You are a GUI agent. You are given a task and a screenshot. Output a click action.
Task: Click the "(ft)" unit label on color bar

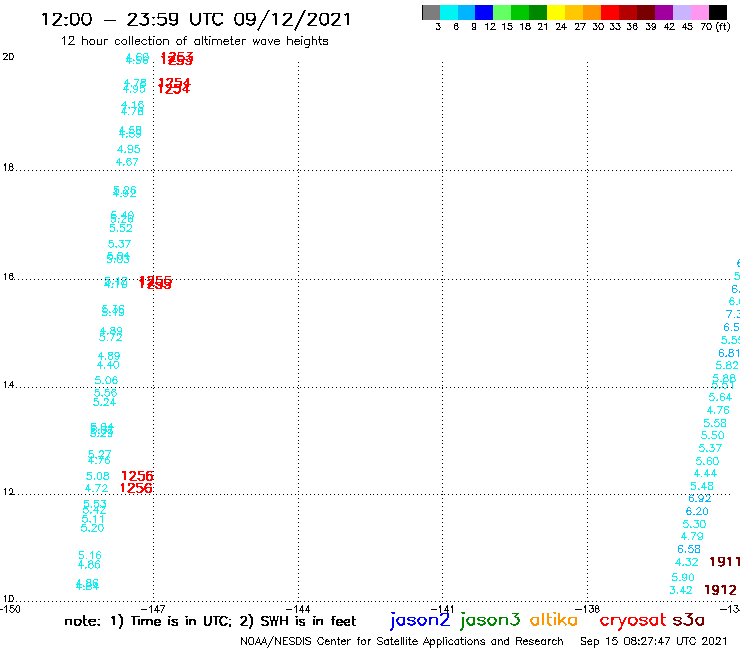pyautogui.click(x=722, y=26)
